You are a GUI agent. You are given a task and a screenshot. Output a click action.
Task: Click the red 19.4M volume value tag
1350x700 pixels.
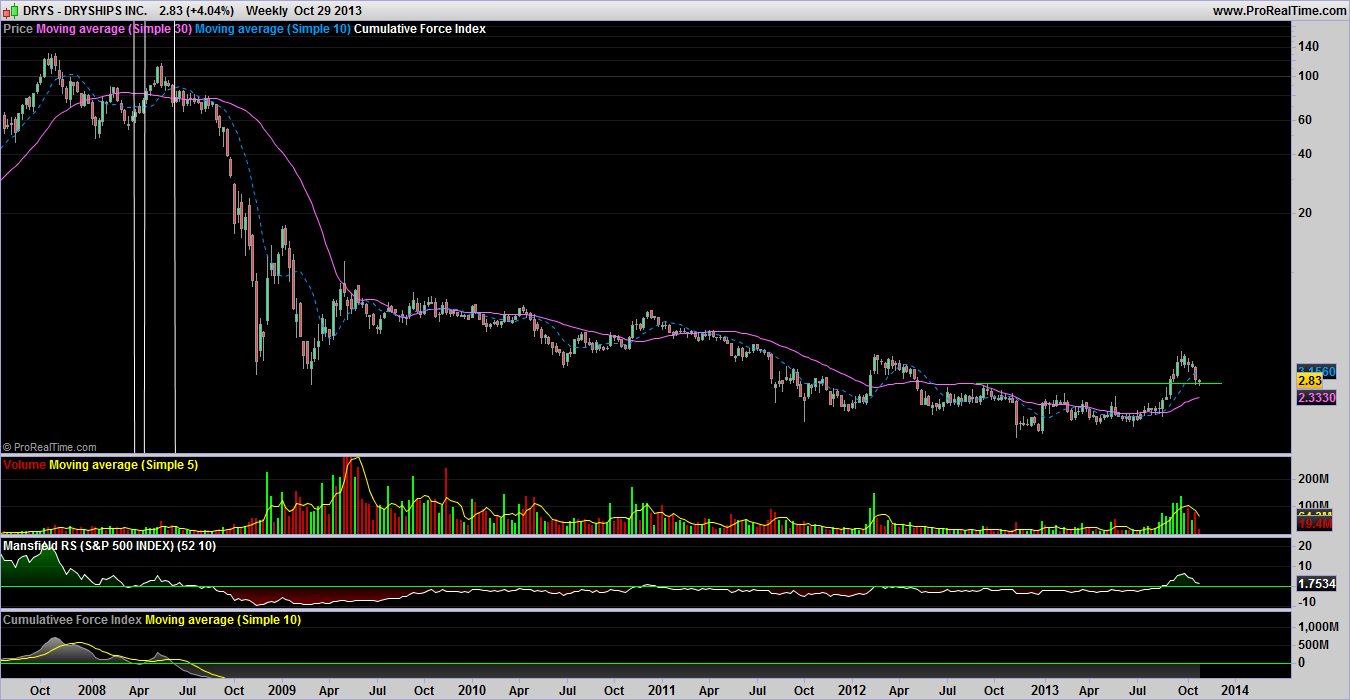pyautogui.click(x=1315, y=524)
